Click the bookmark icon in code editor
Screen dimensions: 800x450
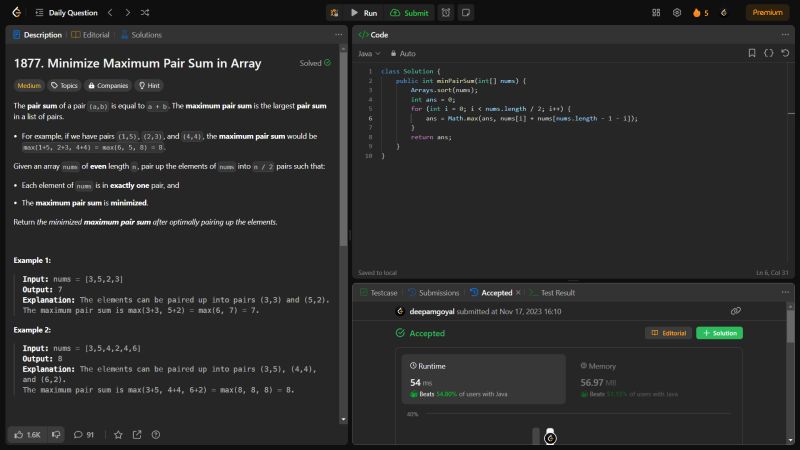[x=752, y=53]
